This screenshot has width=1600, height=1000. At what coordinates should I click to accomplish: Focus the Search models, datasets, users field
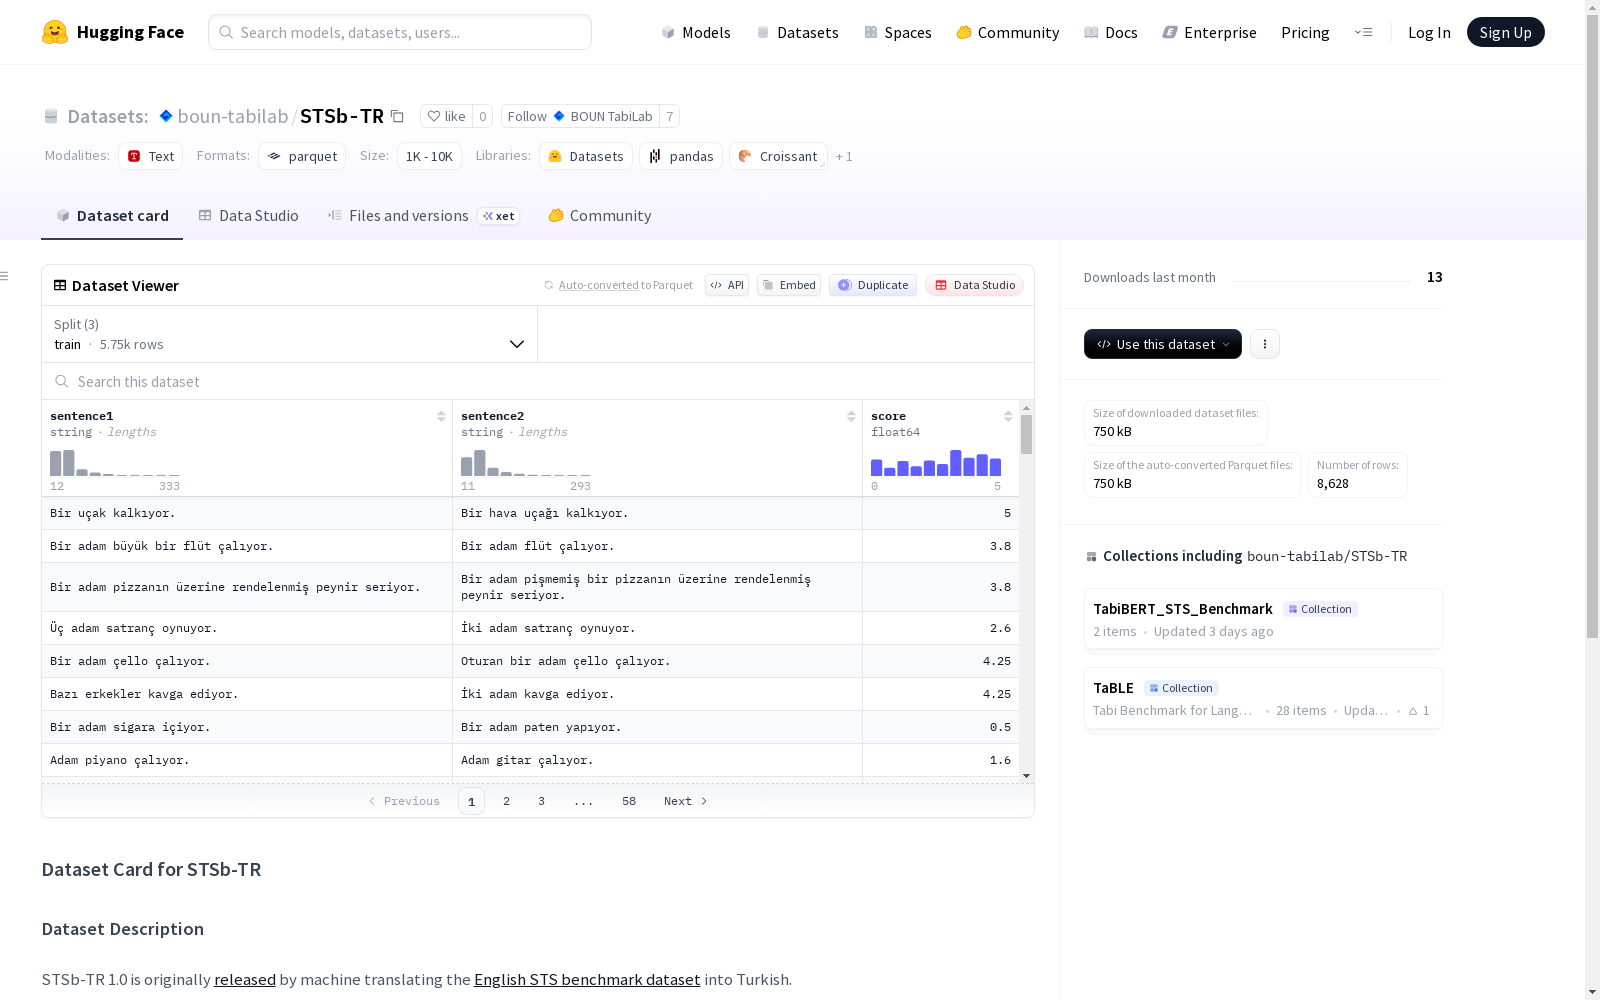click(400, 32)
